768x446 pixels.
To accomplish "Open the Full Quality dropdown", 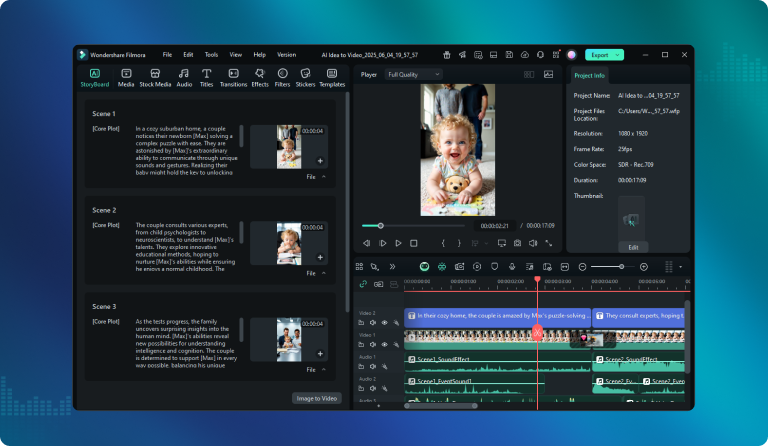I will [x=413, y=74].
